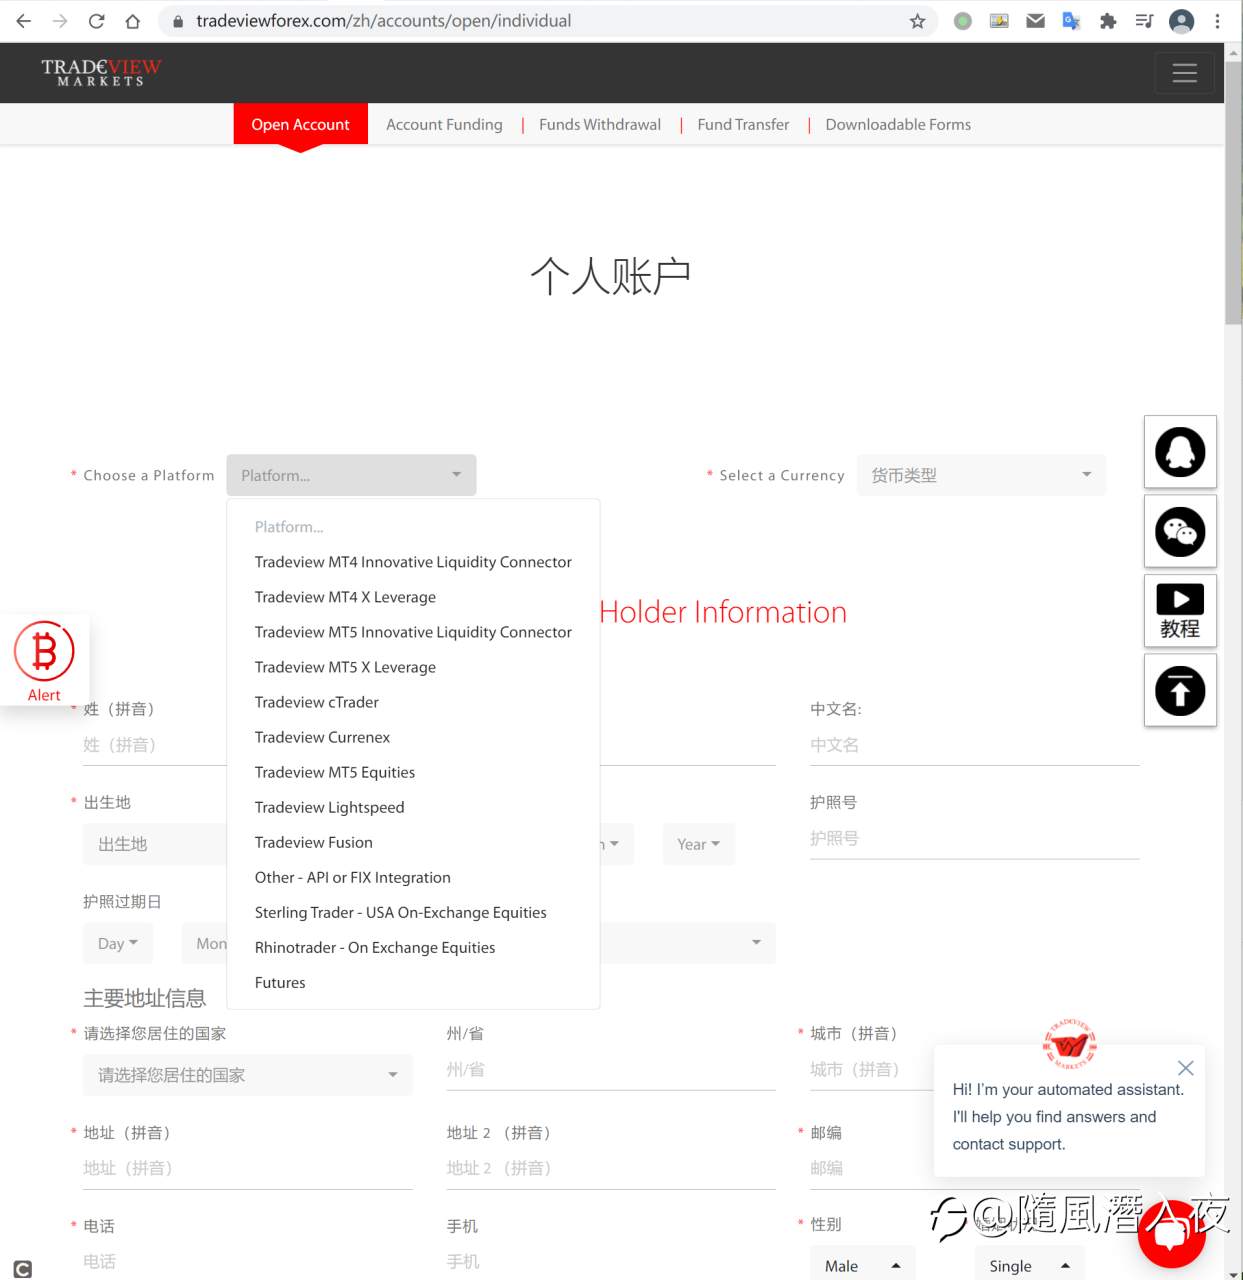
Task: Click the green circle extension icon
Action: (x=963, y=21)
